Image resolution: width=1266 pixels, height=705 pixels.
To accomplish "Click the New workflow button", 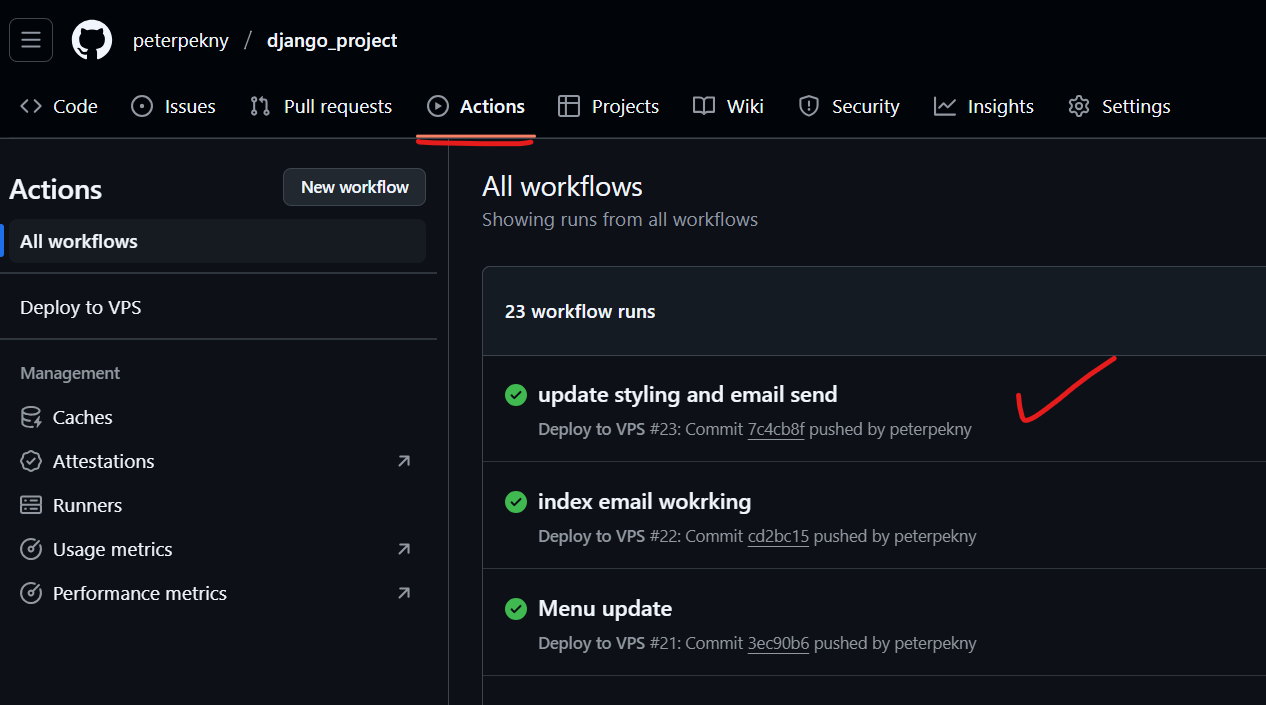I will [354, 187].
